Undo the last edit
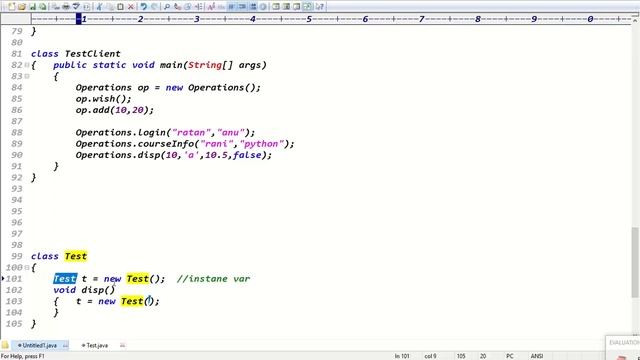This screenshot has width=640, height=360. click(143, 7)
